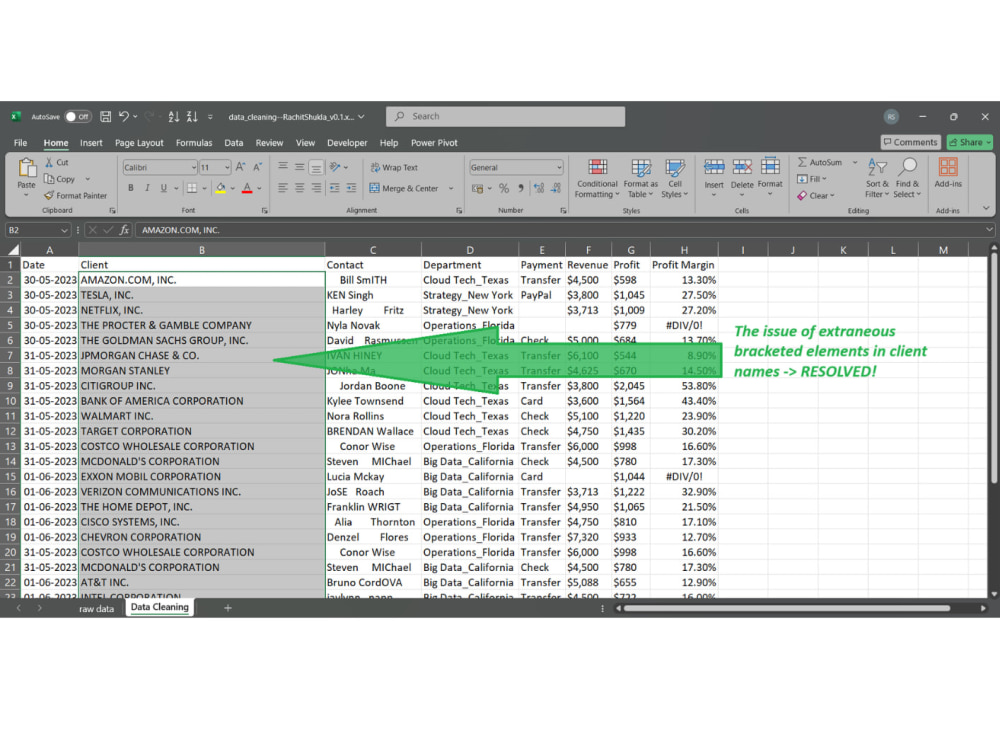
Task: Click the Undo arrow icon
Action: 124,117
